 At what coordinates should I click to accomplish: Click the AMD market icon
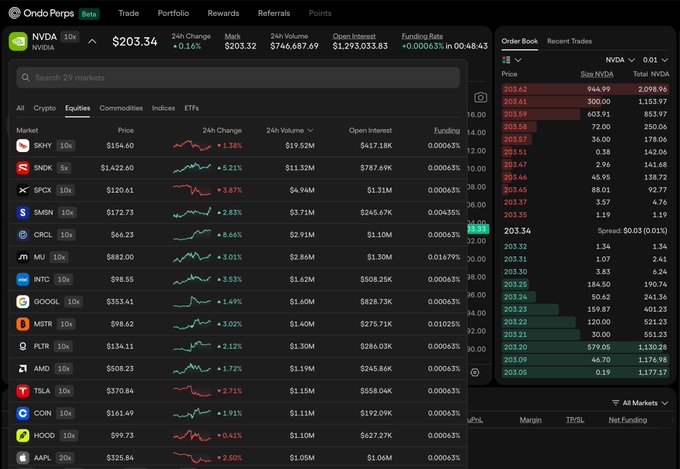point(23,369)
